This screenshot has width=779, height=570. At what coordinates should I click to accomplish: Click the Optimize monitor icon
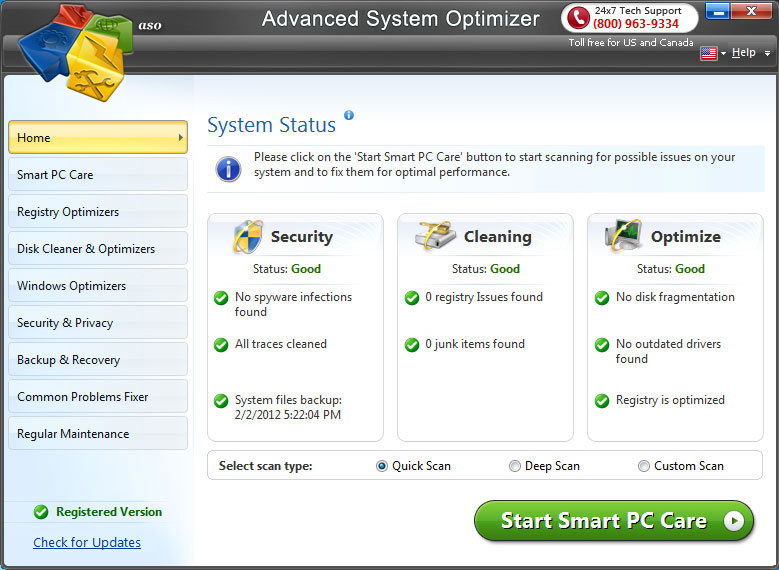pyautogui.click(x=624, y=237)
